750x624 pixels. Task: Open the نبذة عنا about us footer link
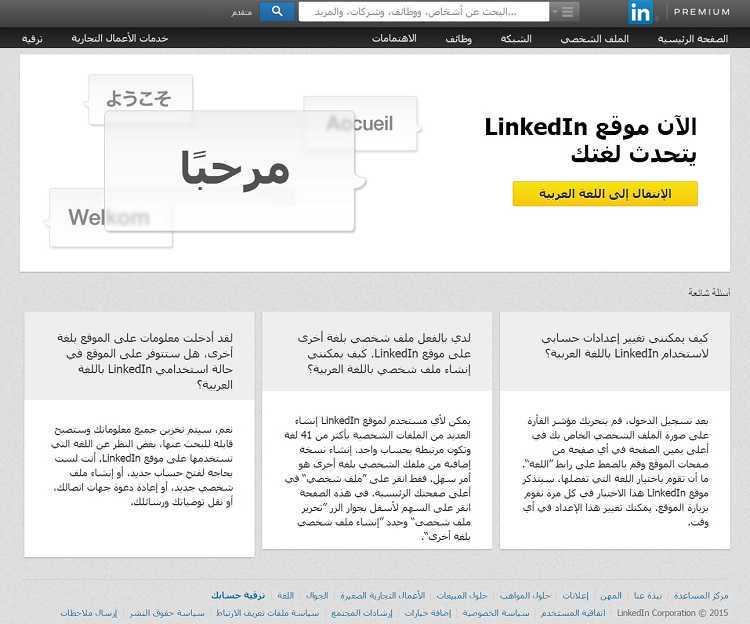coord(648,596)
